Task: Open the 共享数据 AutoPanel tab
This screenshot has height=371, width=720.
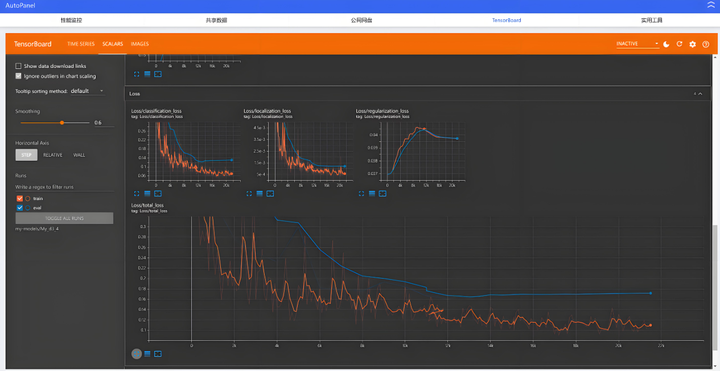Action: (216, 20)
